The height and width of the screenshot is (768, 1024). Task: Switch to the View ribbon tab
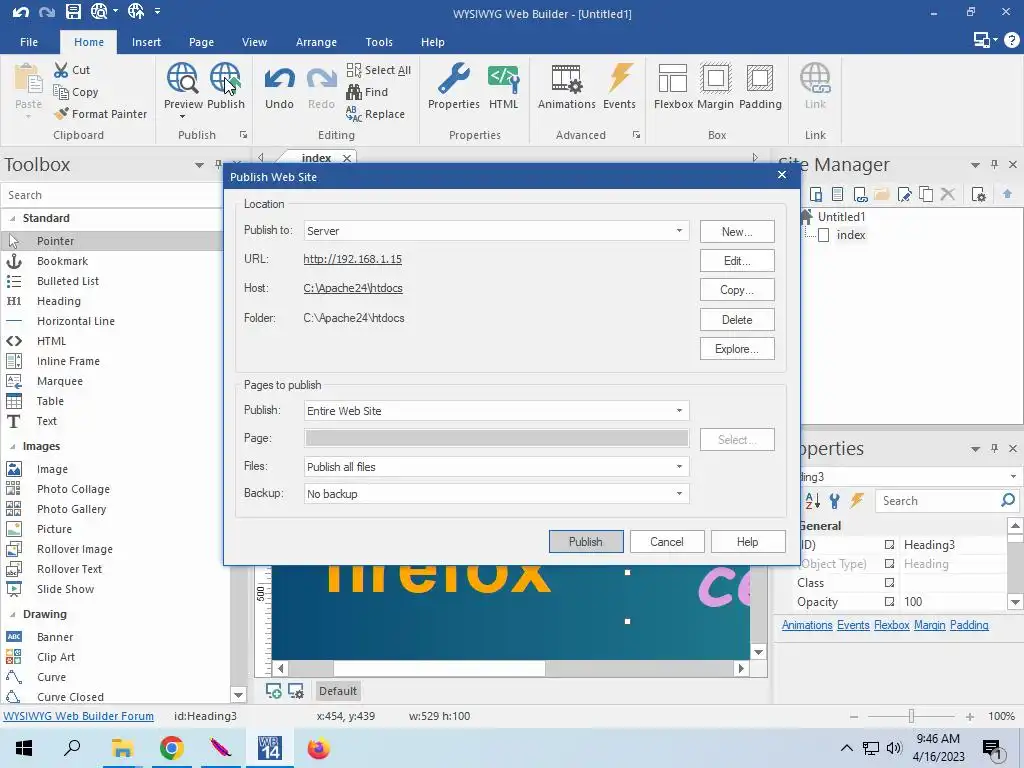point(254,42)
